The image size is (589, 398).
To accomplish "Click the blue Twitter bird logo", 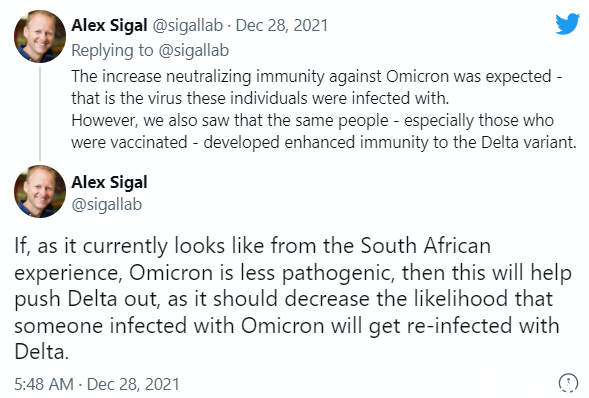I will 568,24.
